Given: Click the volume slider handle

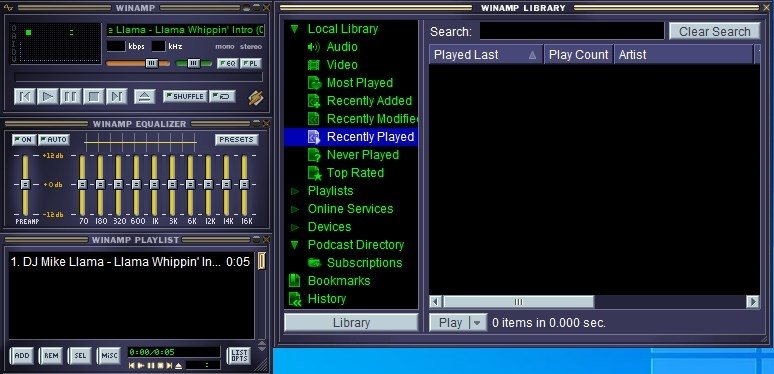Looking at the screenshot, I should [x=152, y=63].
